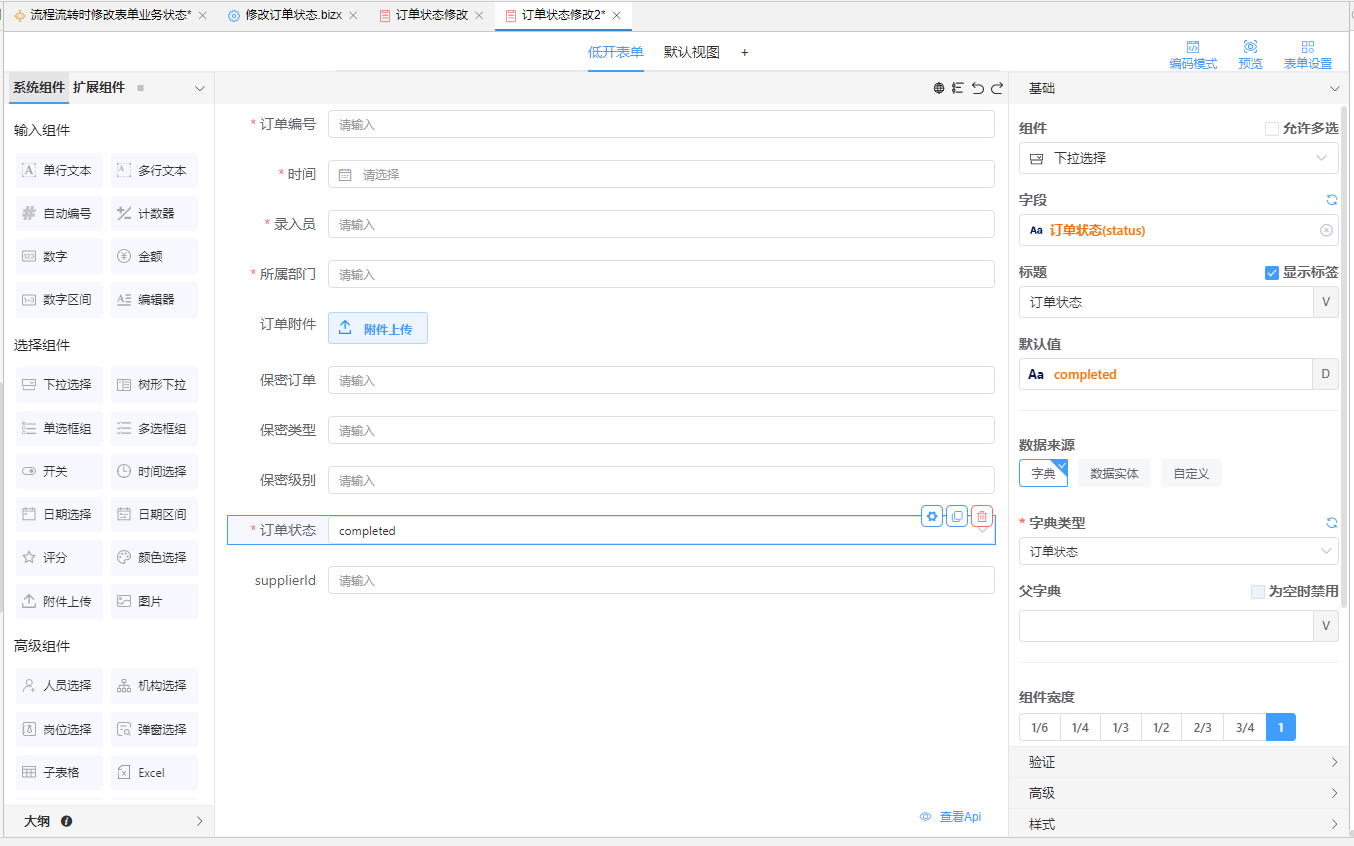
Task: Open the 组件 type dropdown 下拉选择
Action: (x=1178, y=158)
